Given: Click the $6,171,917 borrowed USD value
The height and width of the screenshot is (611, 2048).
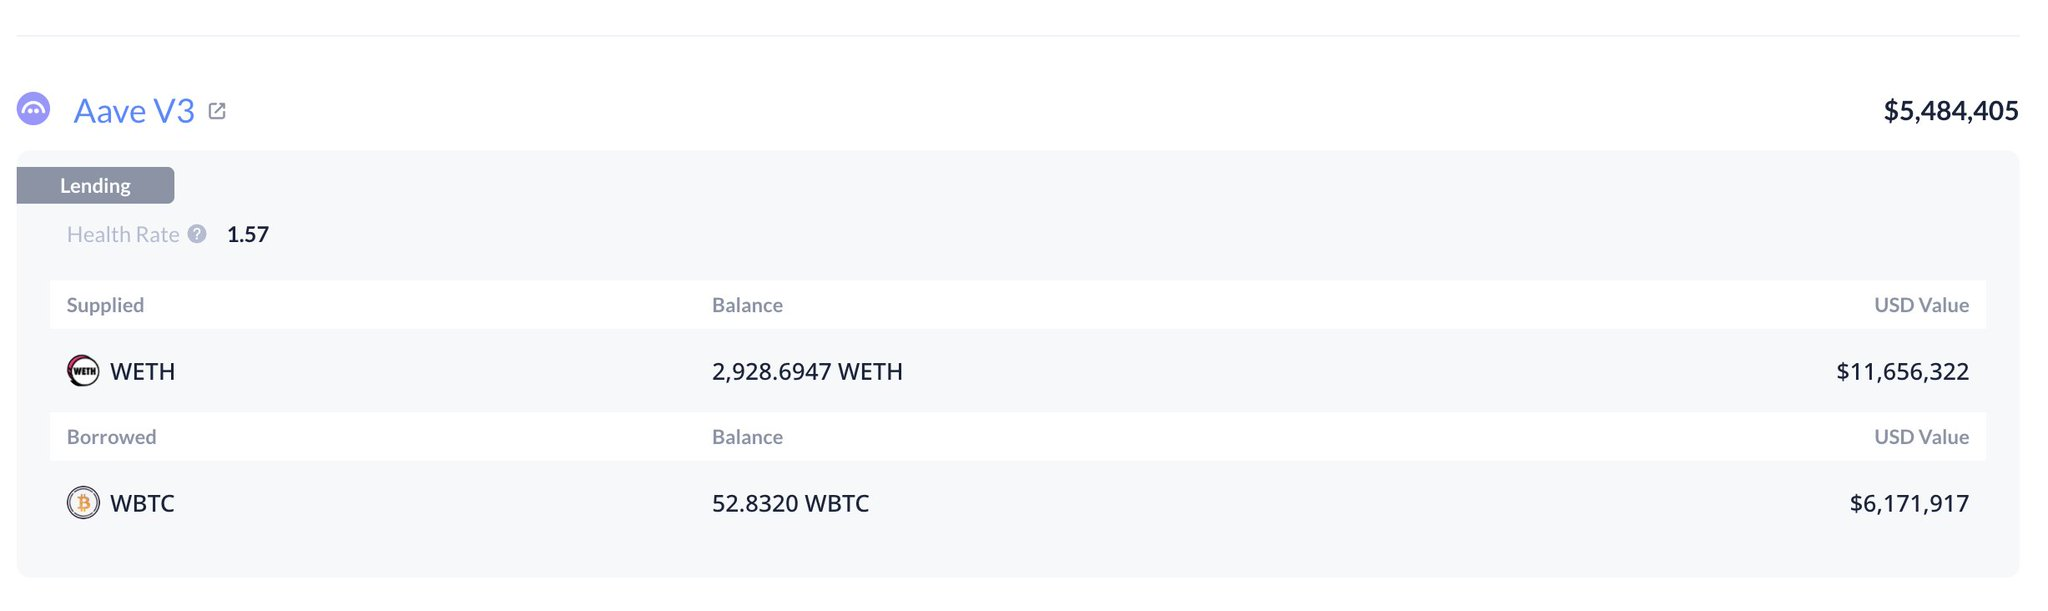Looking at the screenshot, I should click(1909, 504).
